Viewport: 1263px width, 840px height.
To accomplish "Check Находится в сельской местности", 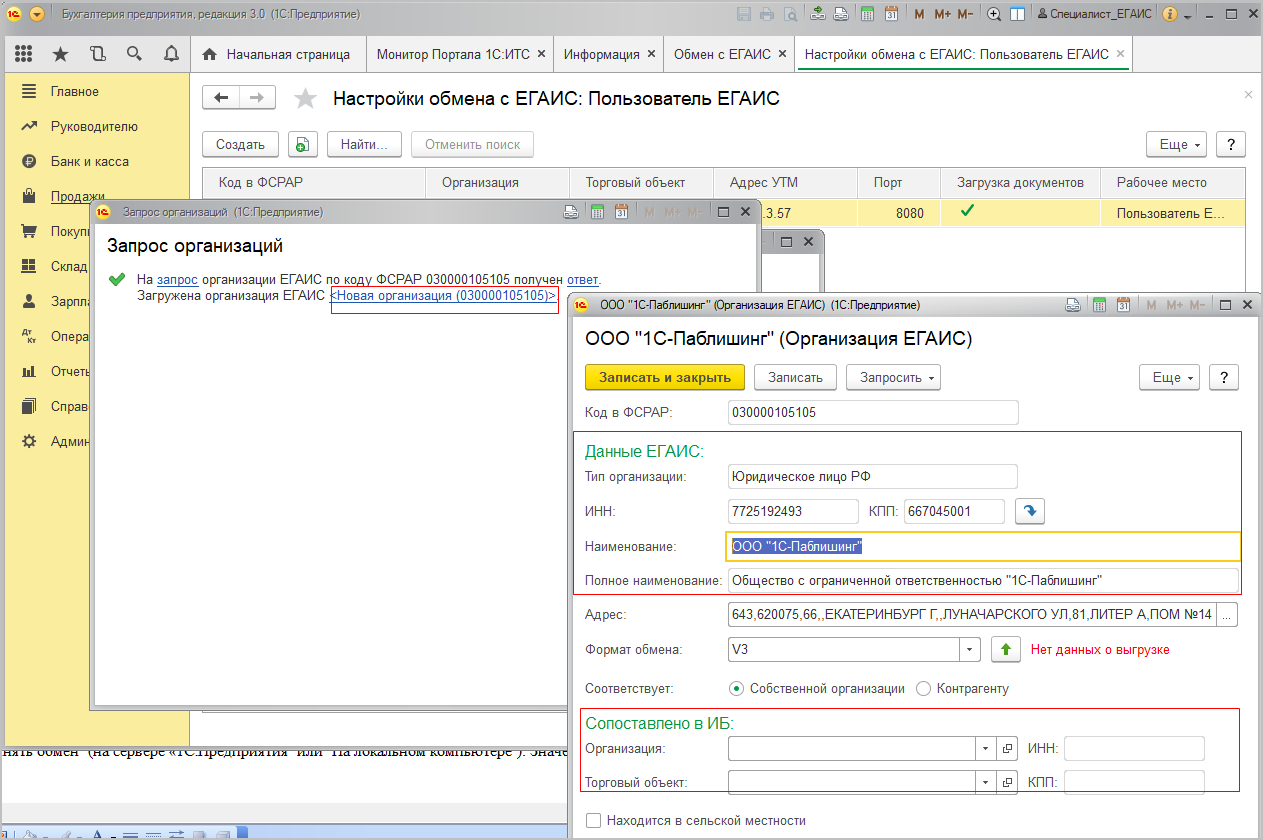I will 594,820.
